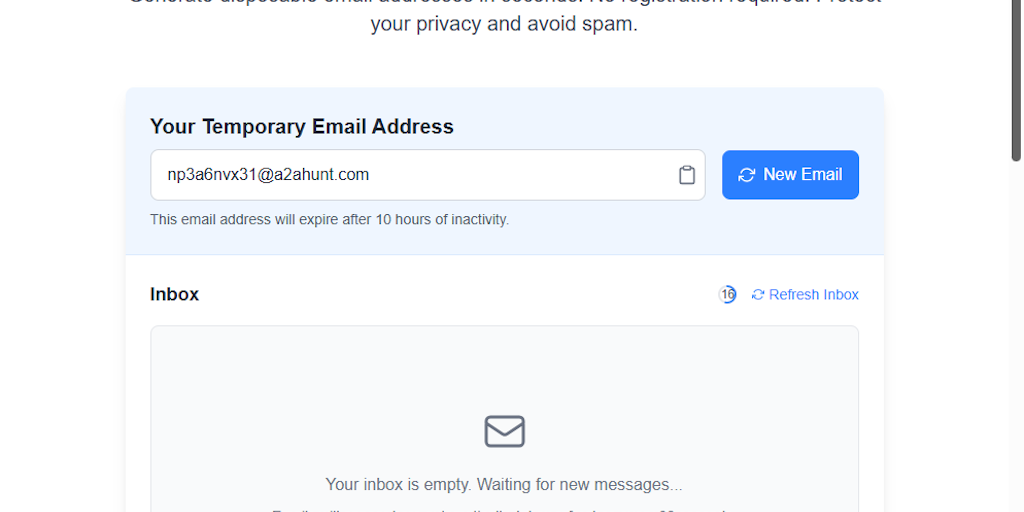
Task: Click the scrollbar track below the thumb
Action: (x=1016, y=350)
